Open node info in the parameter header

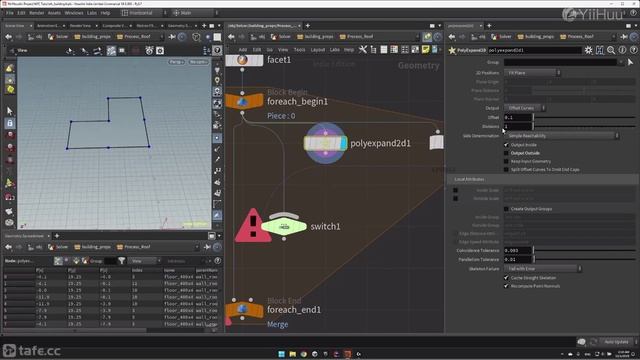(622, 50)
